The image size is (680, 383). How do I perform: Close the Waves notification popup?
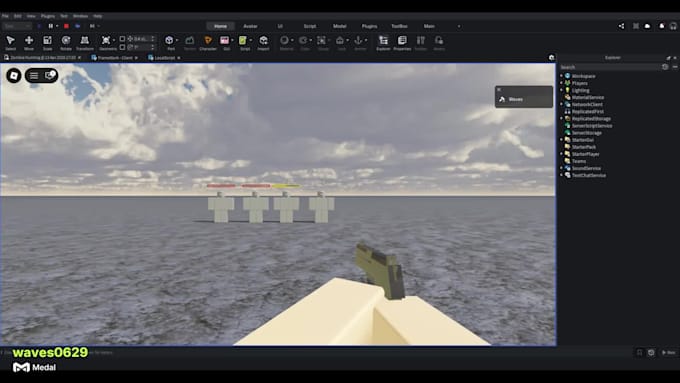pyautogui.click(x=499, y=89)
